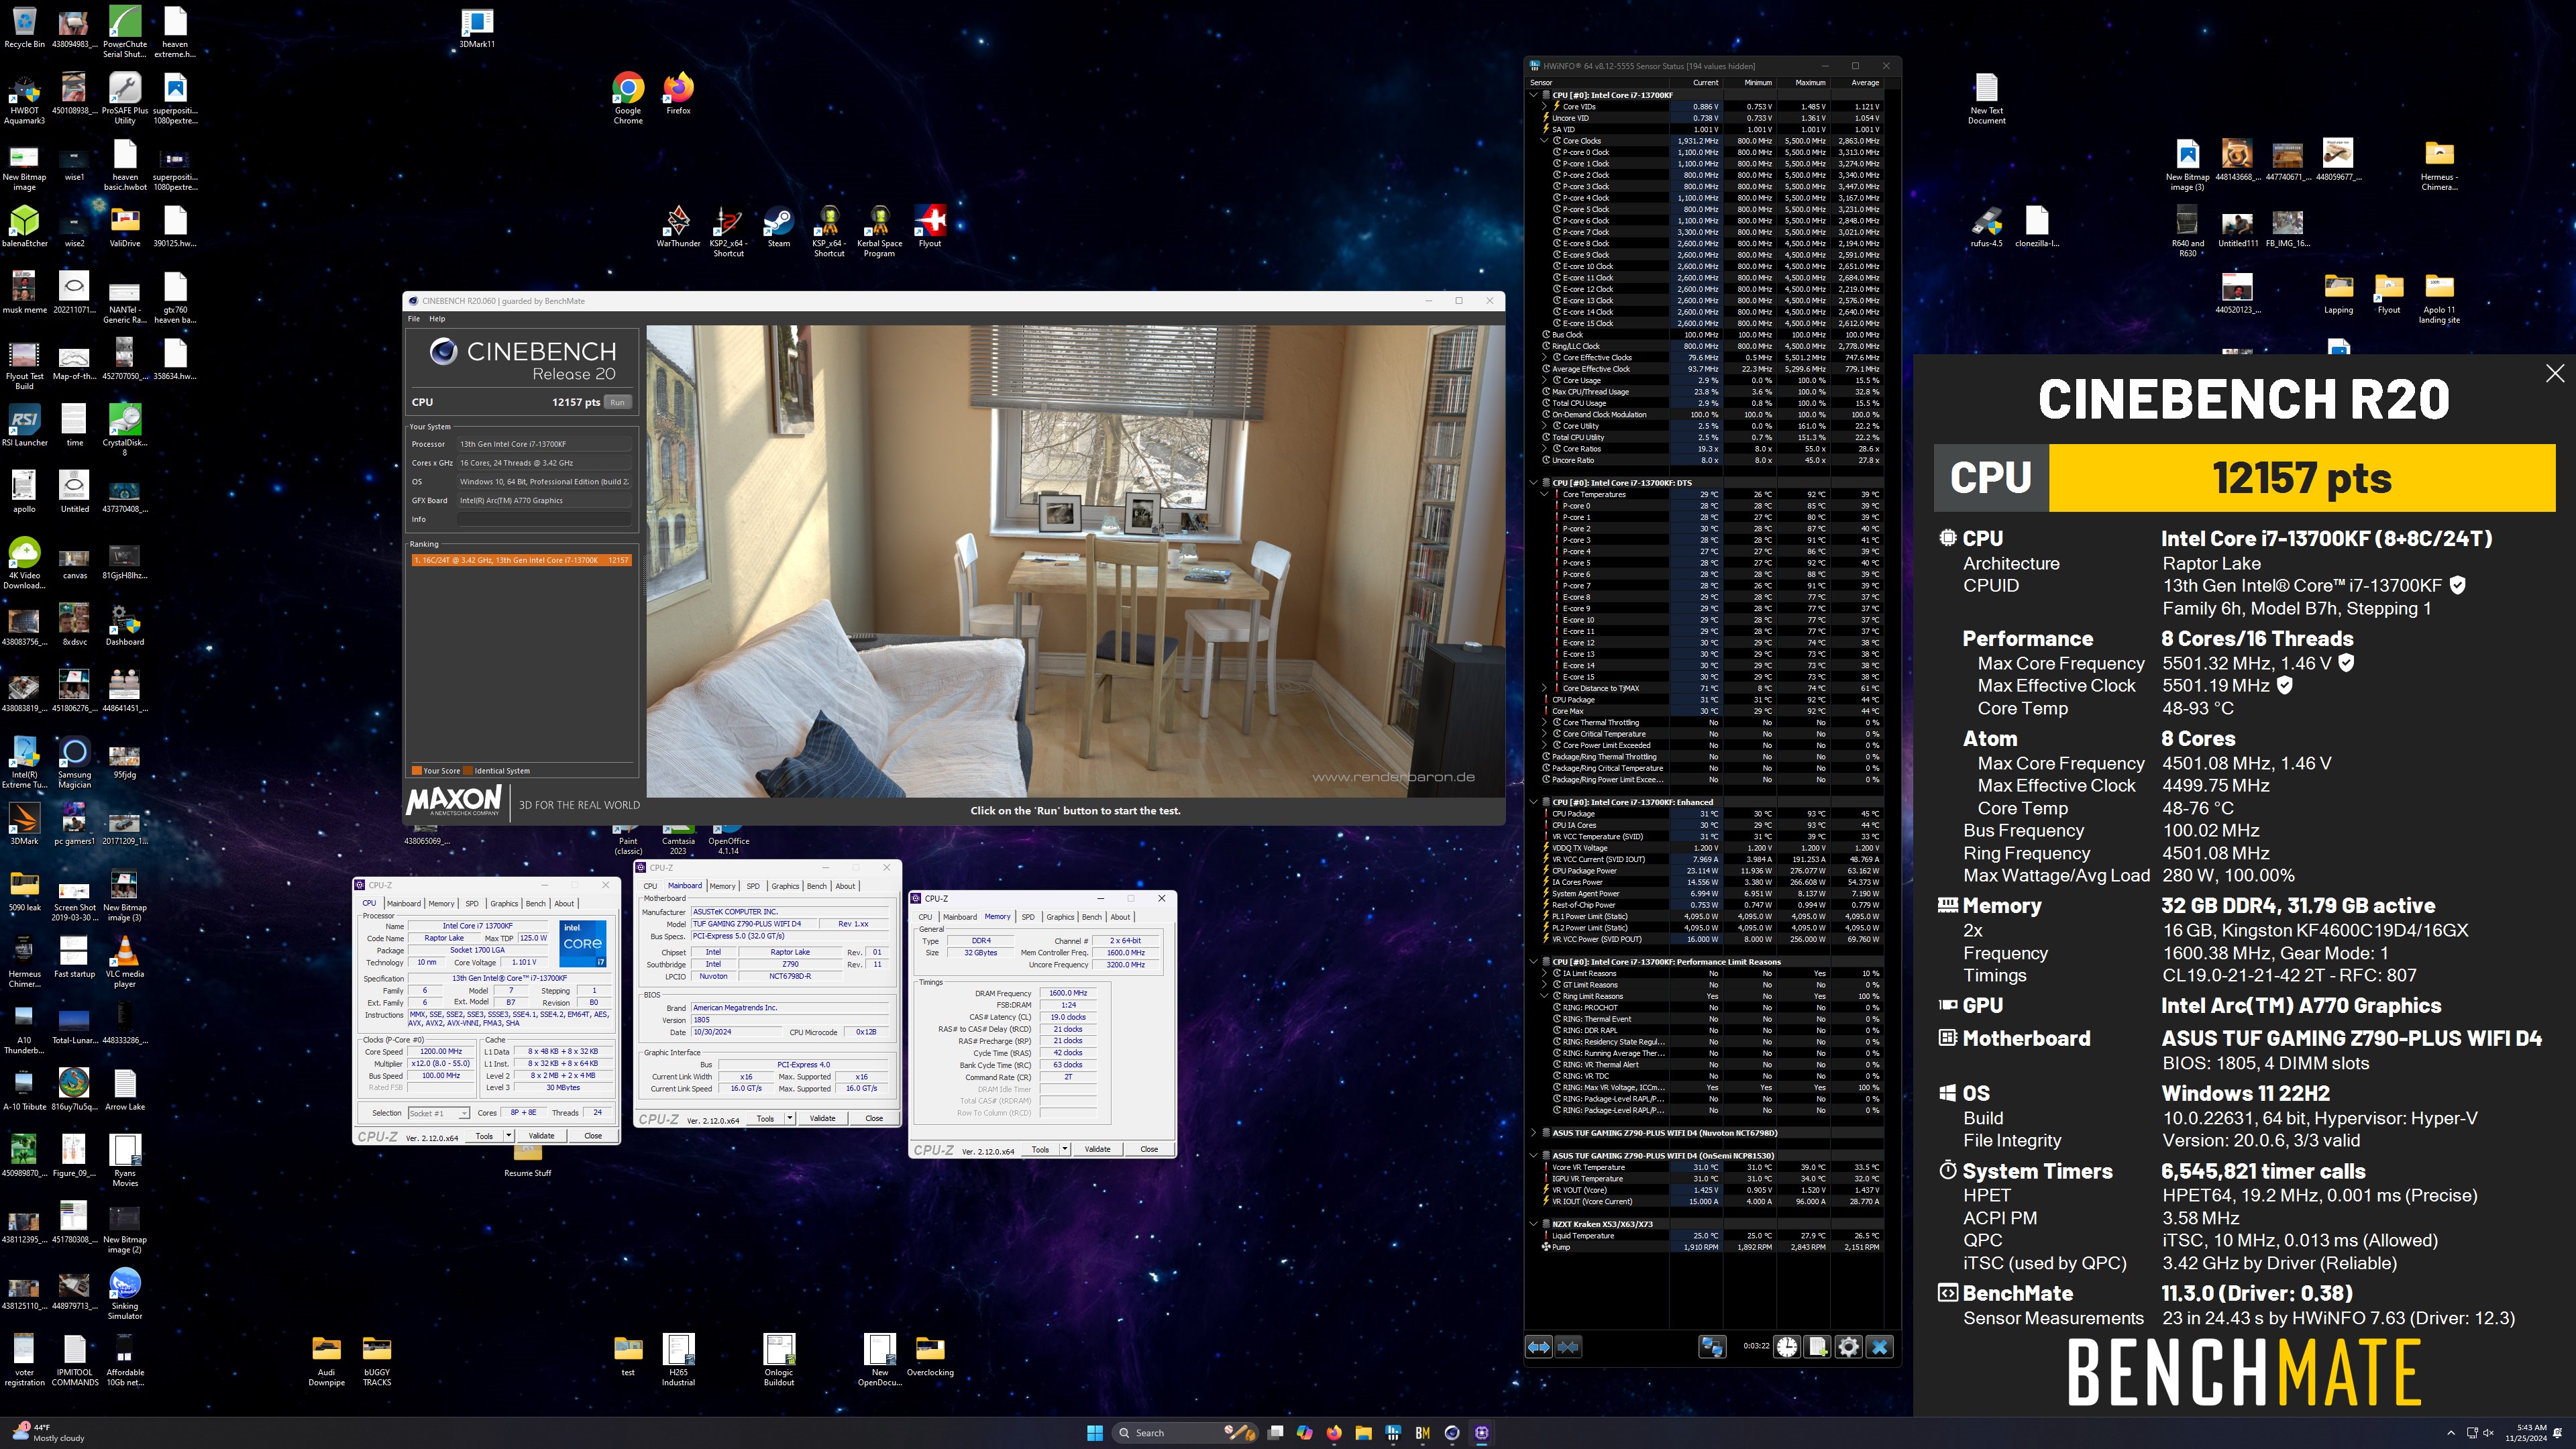Screen dimensions: 2576x1449
Task: Switch to SPD tab in CPU-Z Memory window
Action: [1027, 917]
